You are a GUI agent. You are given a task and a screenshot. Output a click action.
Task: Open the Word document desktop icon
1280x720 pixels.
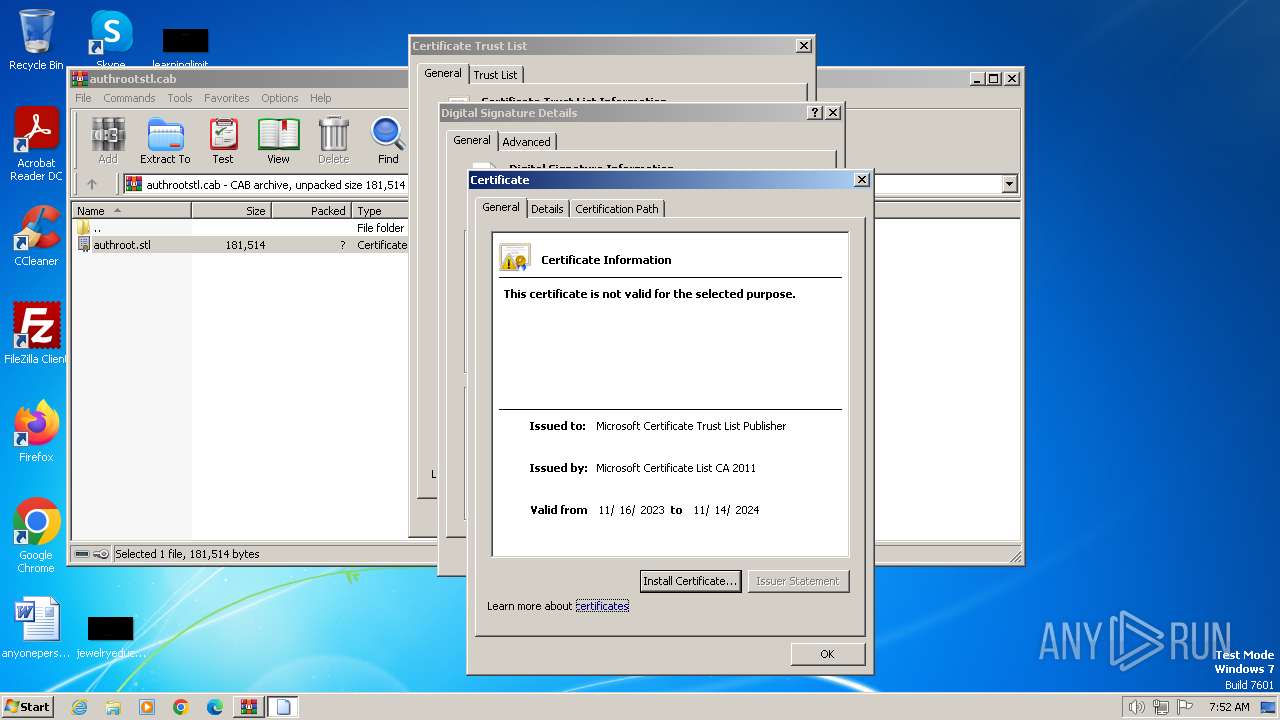(36, 628)
